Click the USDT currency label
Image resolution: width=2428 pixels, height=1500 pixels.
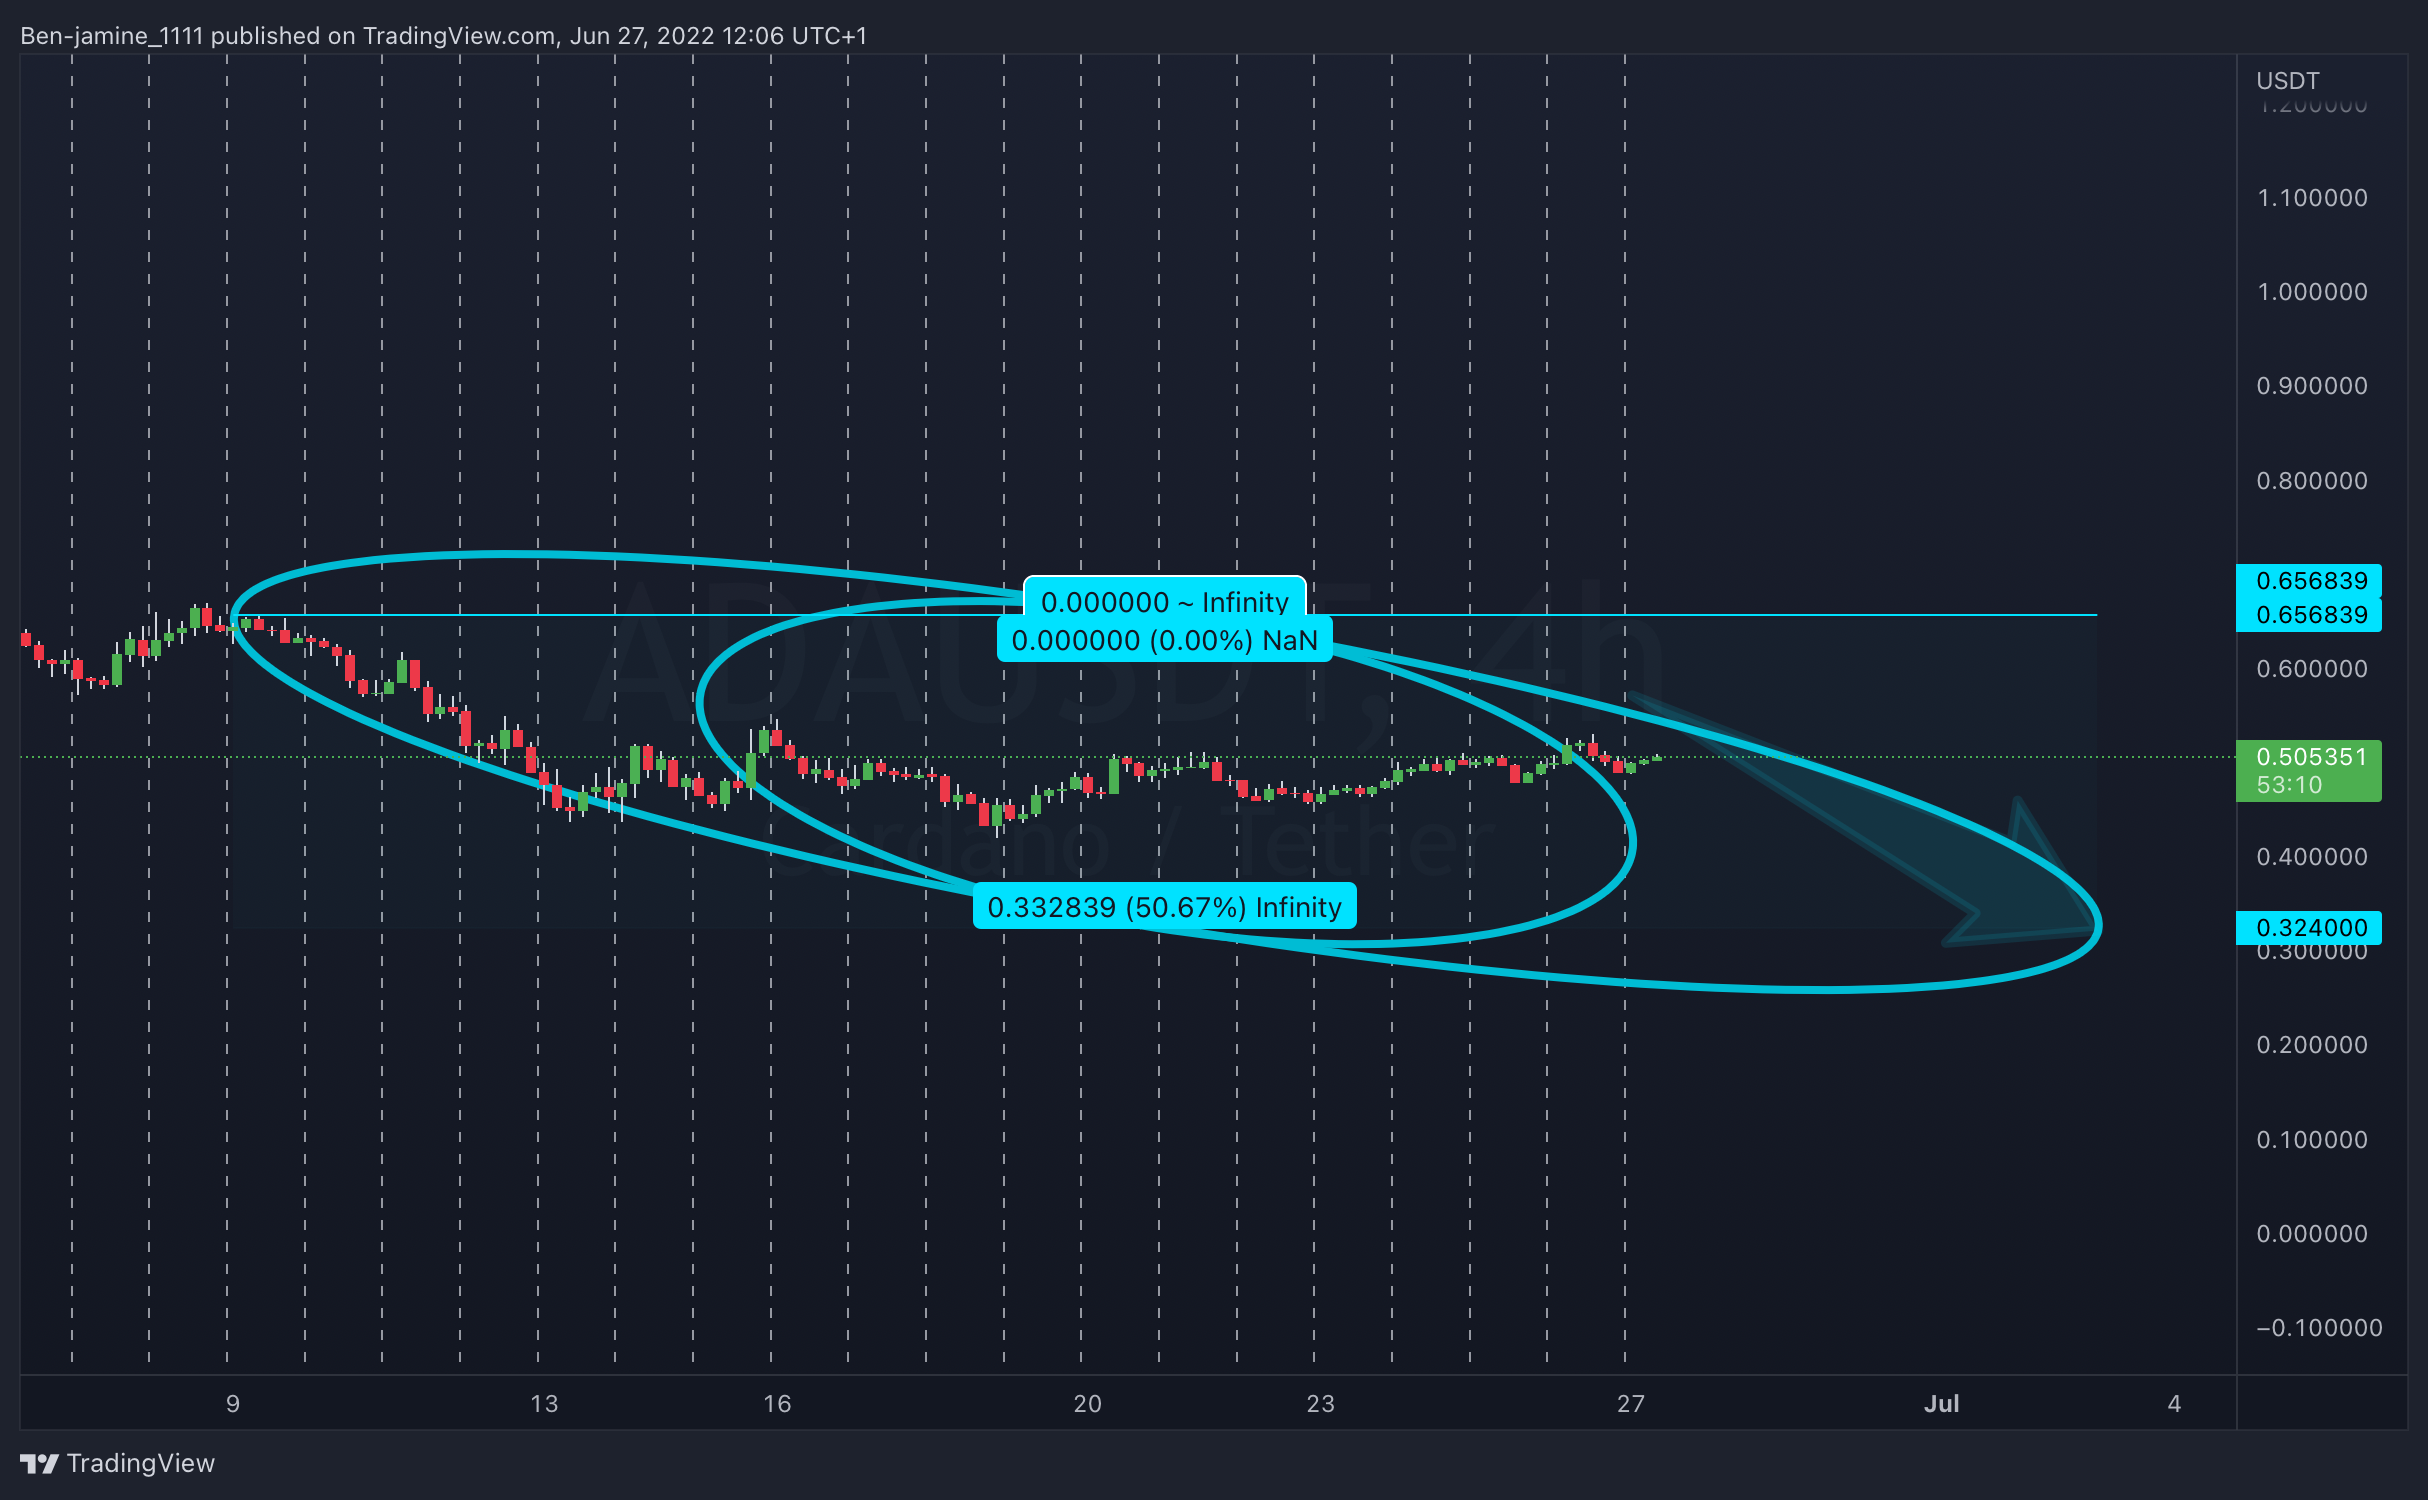pyautogui.click(x=2288, y=81)
